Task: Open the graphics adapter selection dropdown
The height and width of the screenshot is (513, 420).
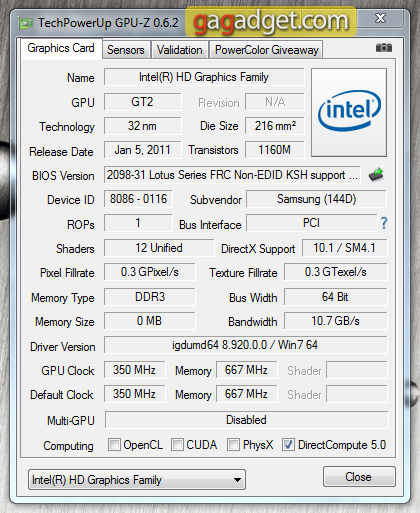Action: (x=137, y=480)
